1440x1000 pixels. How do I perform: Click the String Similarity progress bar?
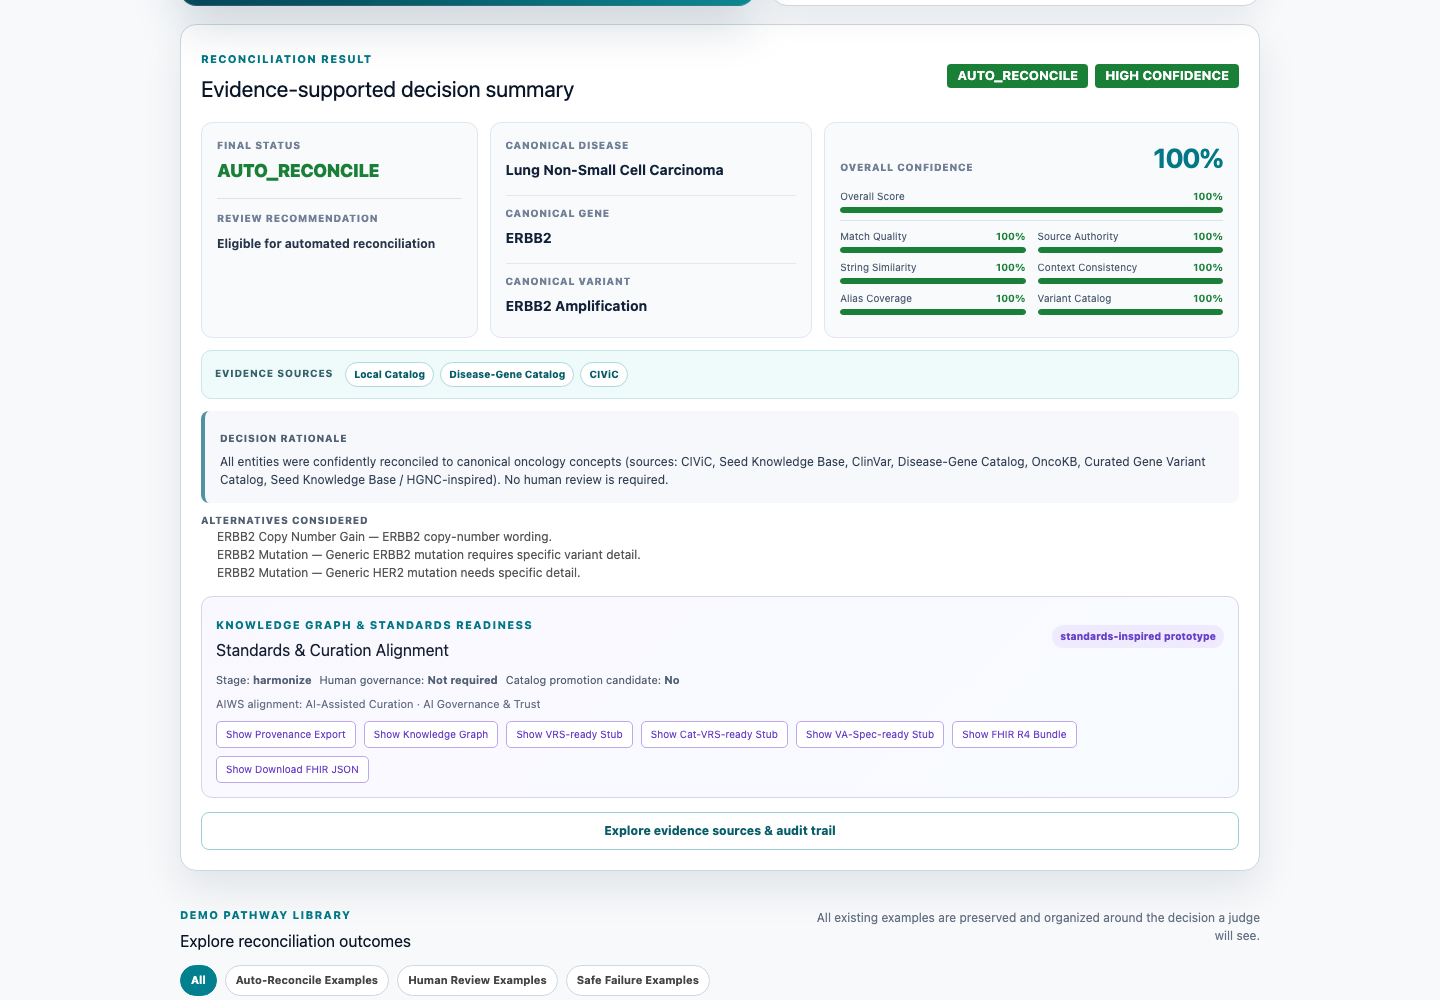tap(933, 281)
